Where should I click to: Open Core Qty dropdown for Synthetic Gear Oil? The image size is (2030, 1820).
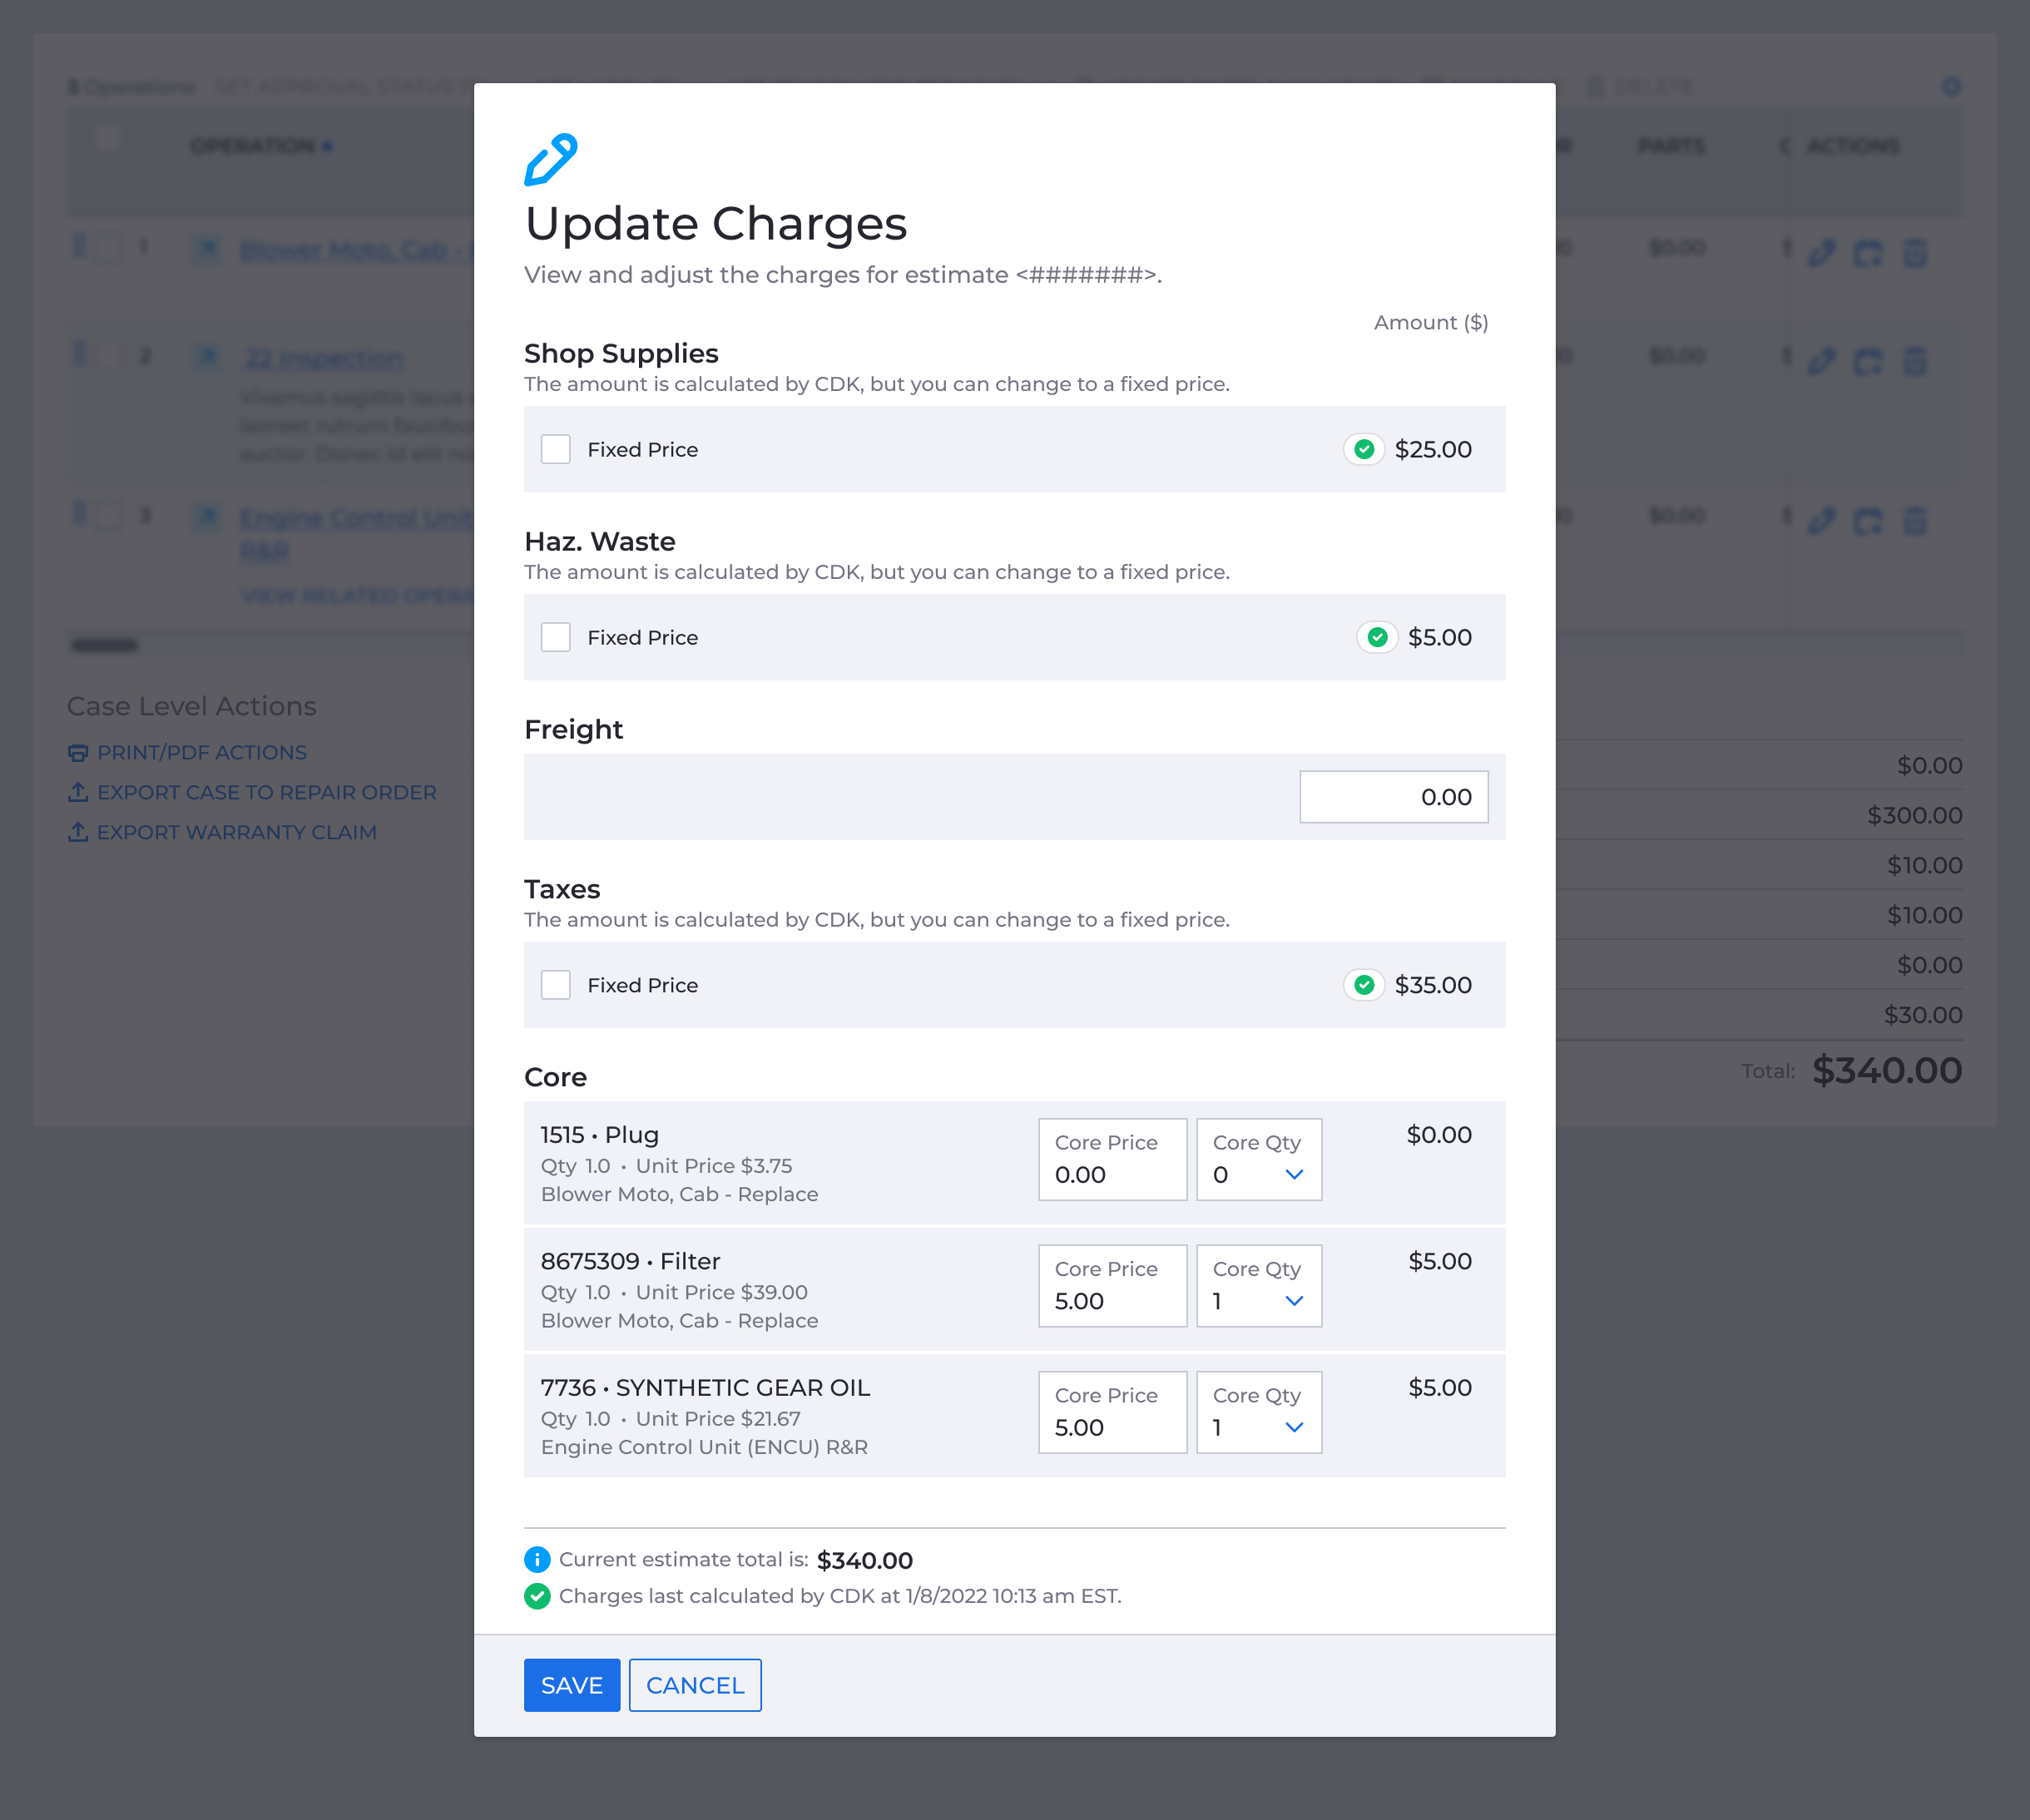(1259, 1412)
